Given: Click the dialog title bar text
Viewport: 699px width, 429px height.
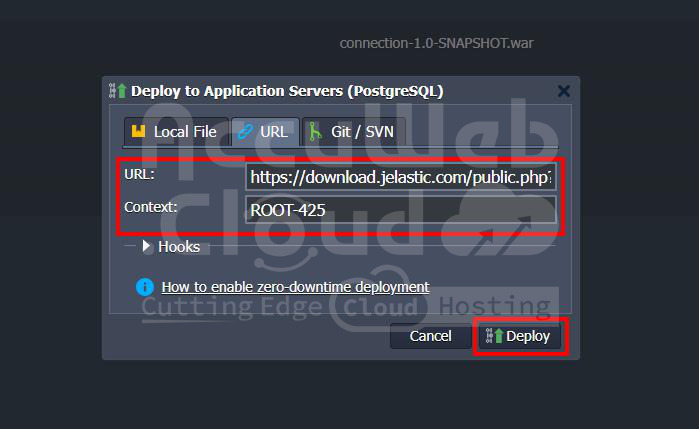Looking at the screenshot, I should coord(287,91).
